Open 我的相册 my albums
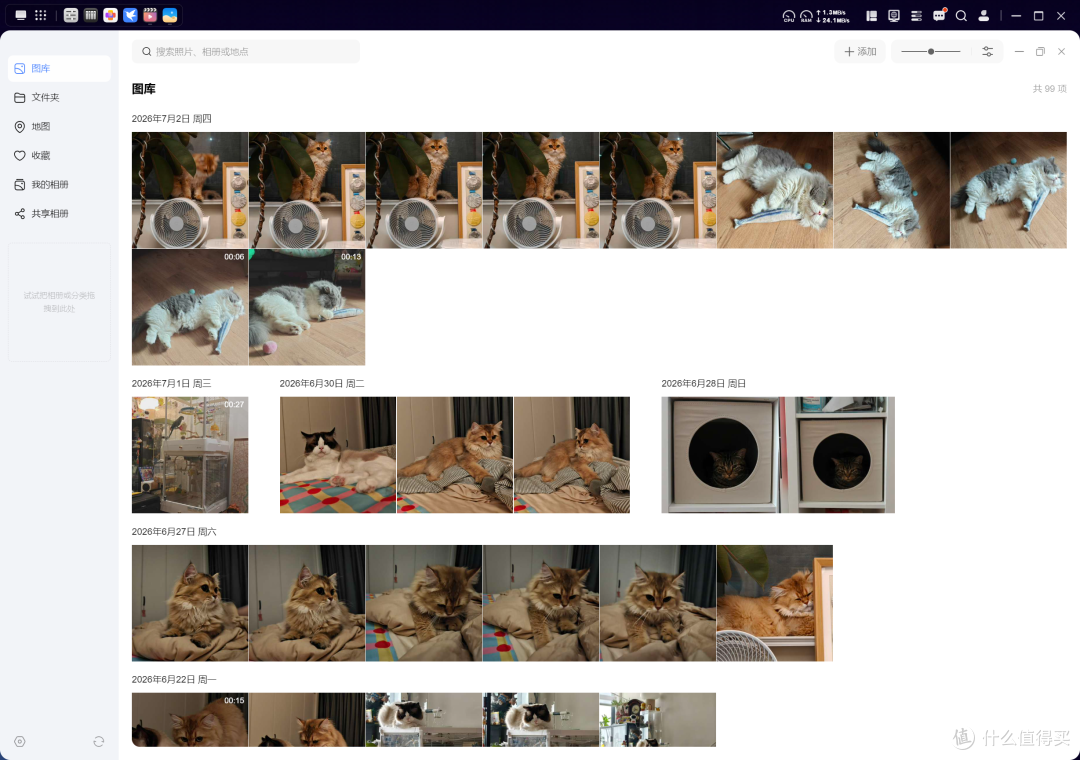This screenshot has width=1080, height=760. 59,184
